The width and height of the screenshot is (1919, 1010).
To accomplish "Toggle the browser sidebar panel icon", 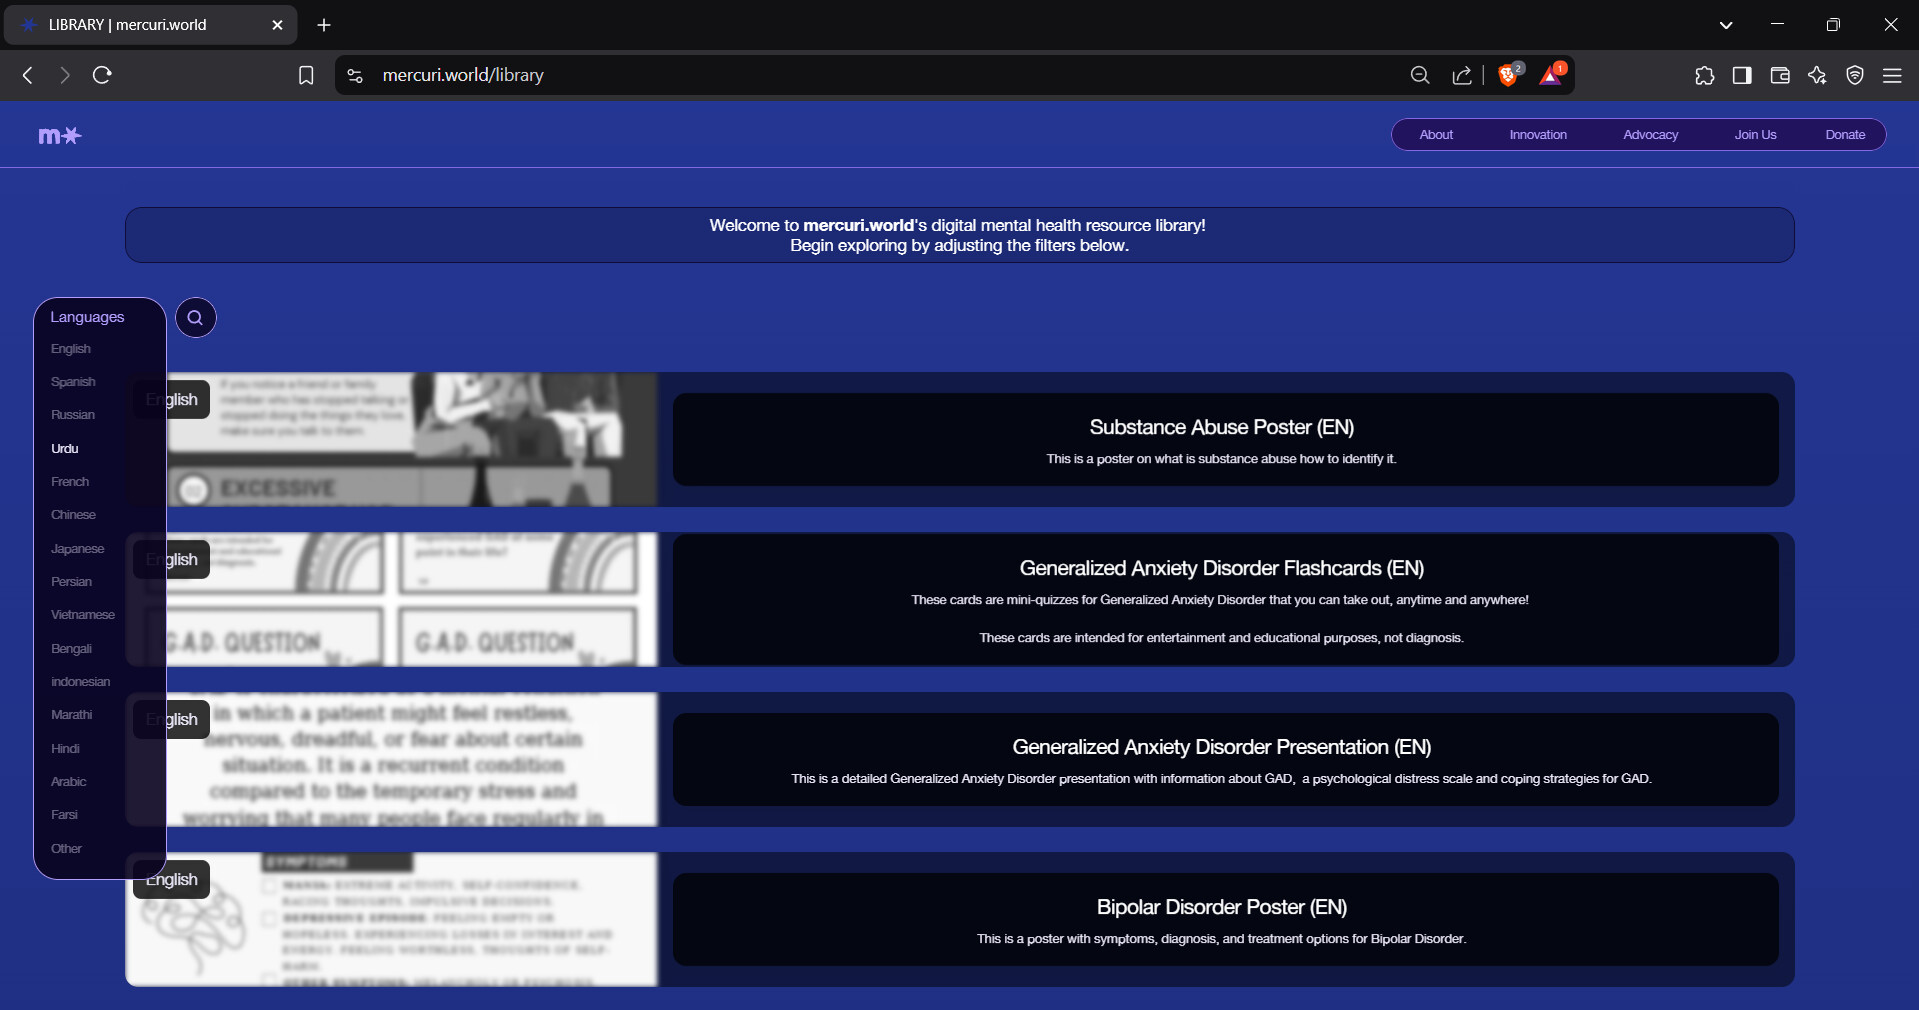I will [x=1742, y=76].
